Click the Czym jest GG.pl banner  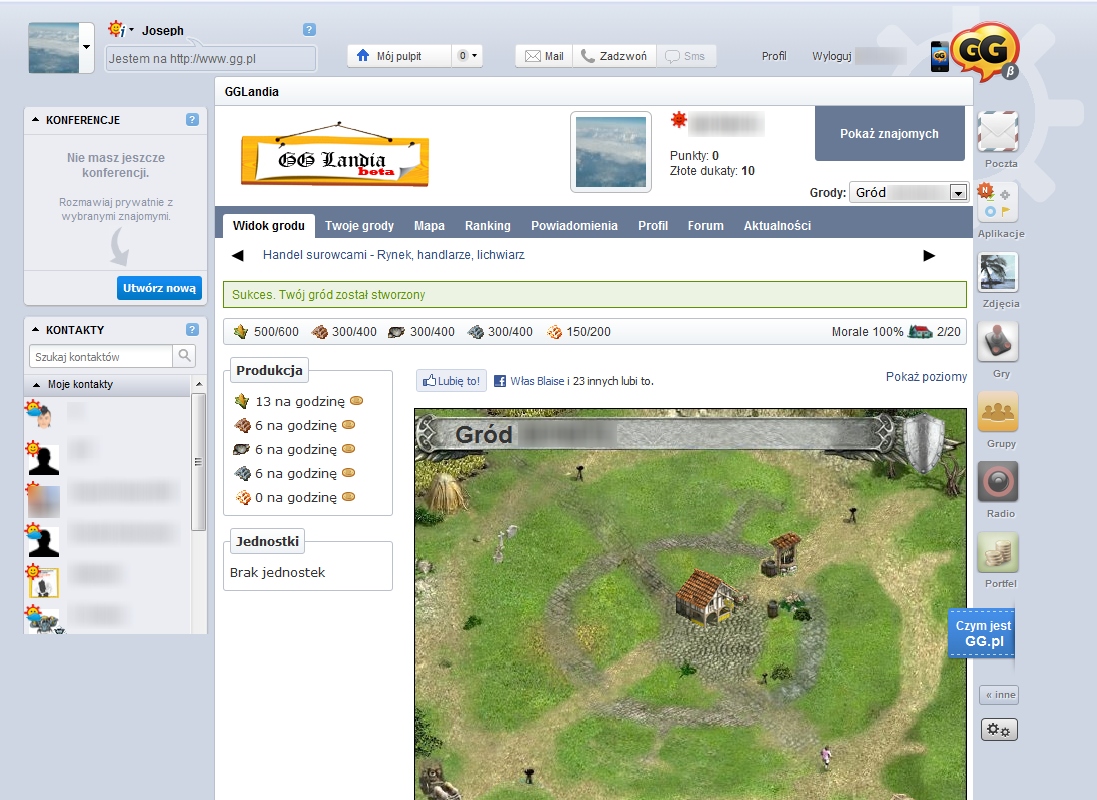coord(982,633)
